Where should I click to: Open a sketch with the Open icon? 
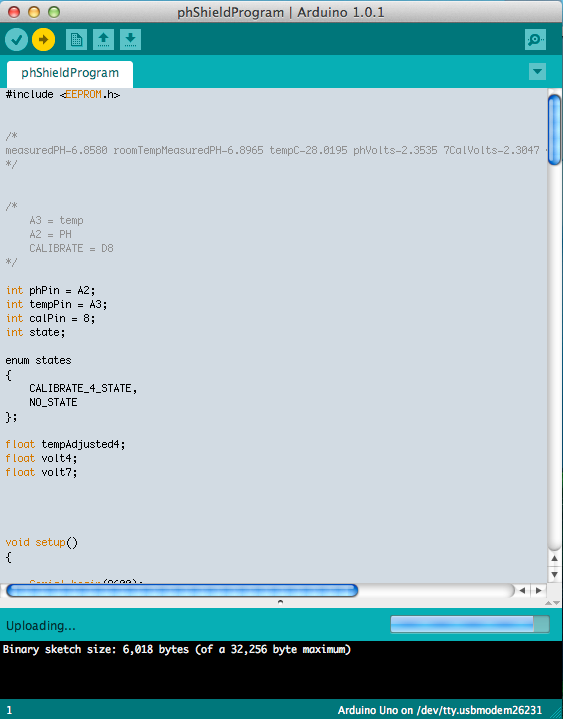tap(104, 40)
